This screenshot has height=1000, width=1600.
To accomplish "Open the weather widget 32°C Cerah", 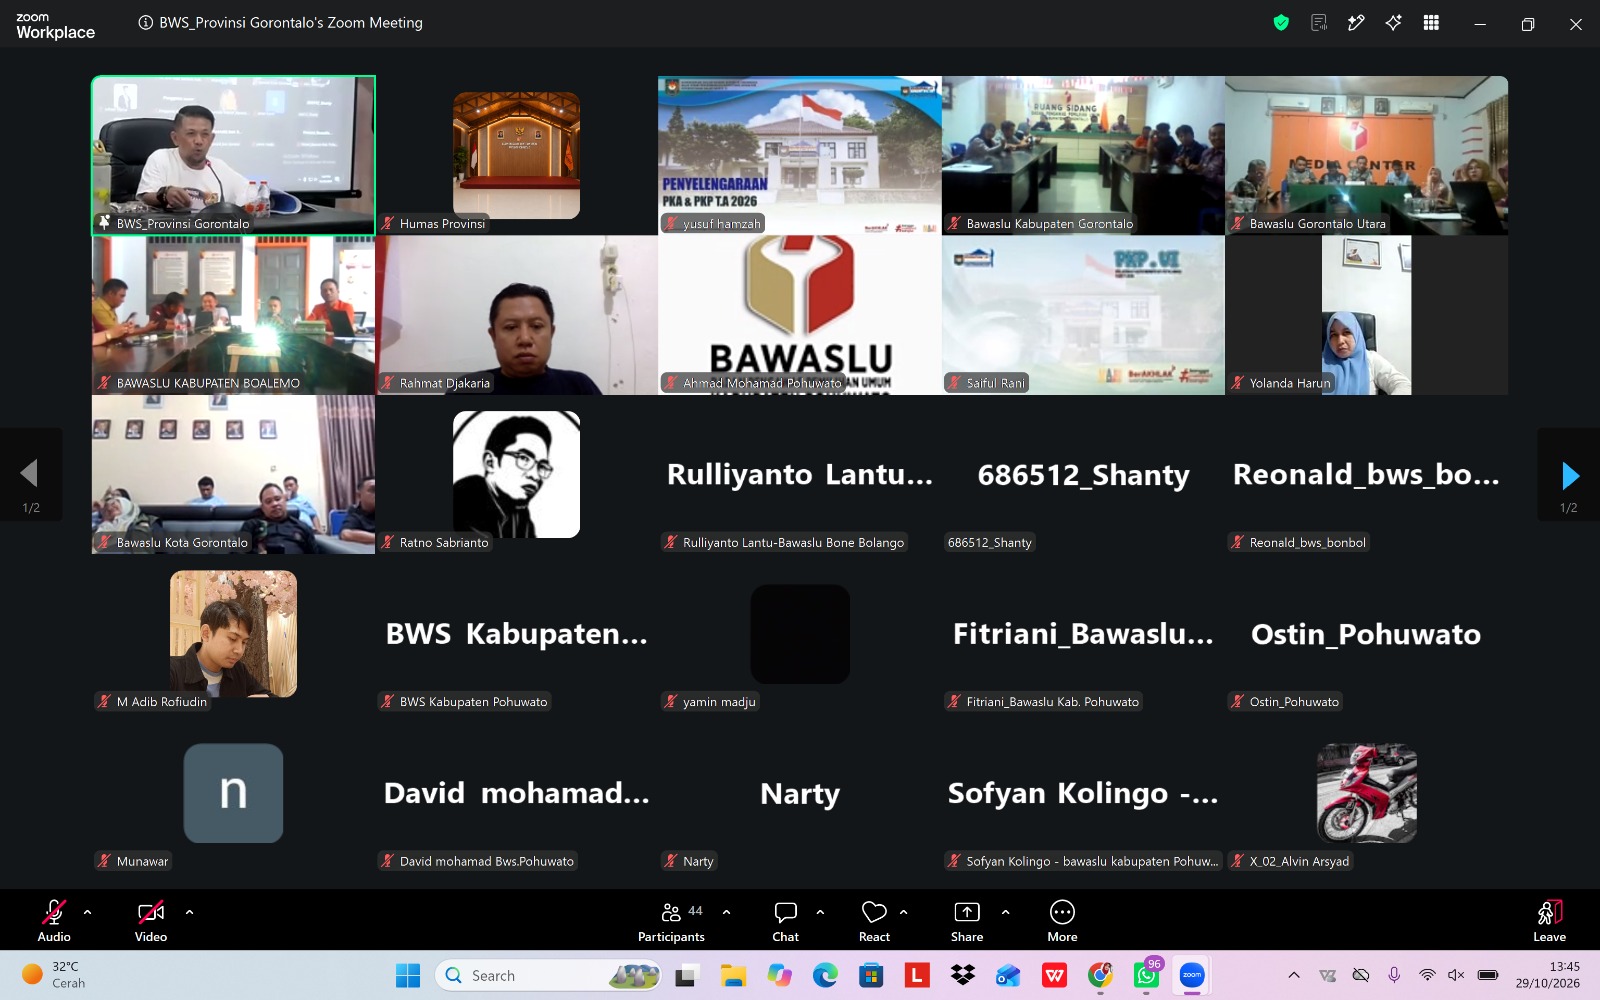I will 55,975.
